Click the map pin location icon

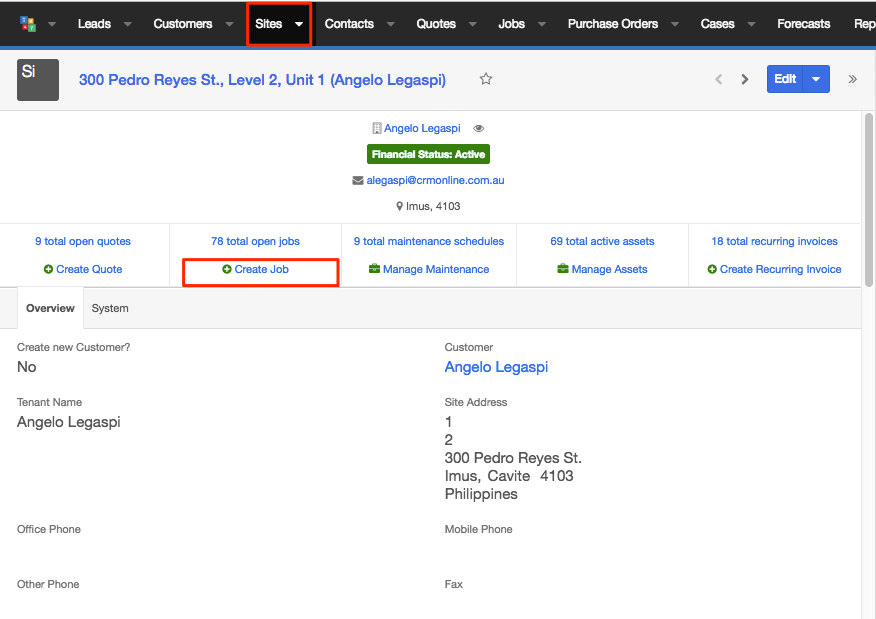pyautogui.click(x=399, y=206)
